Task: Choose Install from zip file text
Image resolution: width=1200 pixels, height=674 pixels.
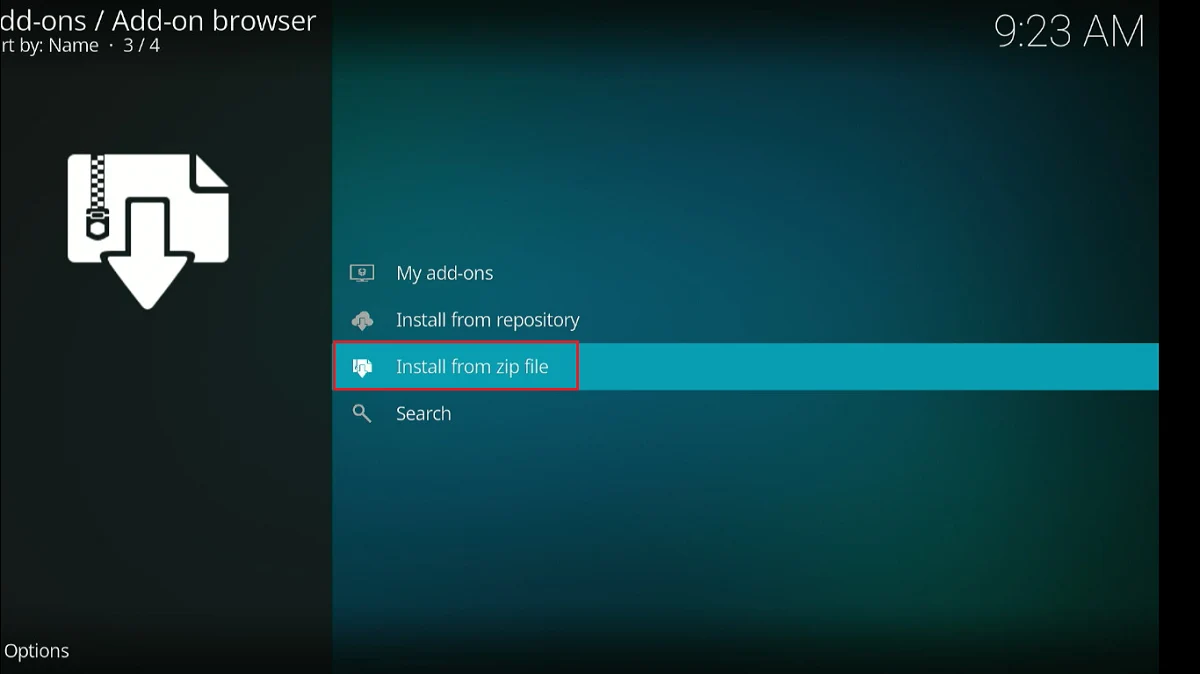Action: click(472, 367)
